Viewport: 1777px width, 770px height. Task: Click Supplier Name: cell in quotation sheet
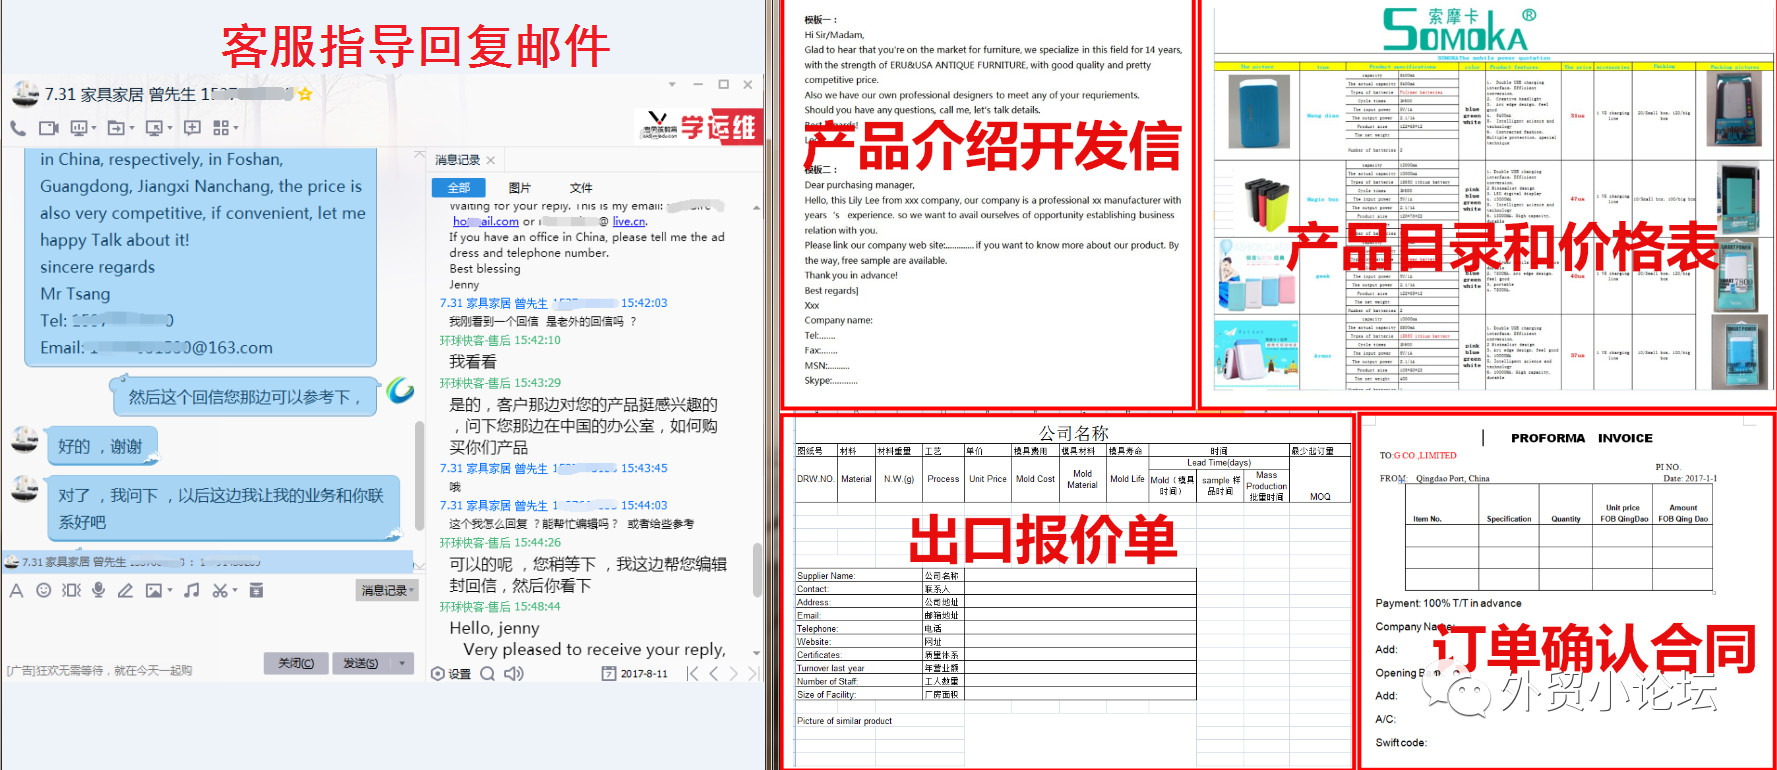[x=859, y=575]
